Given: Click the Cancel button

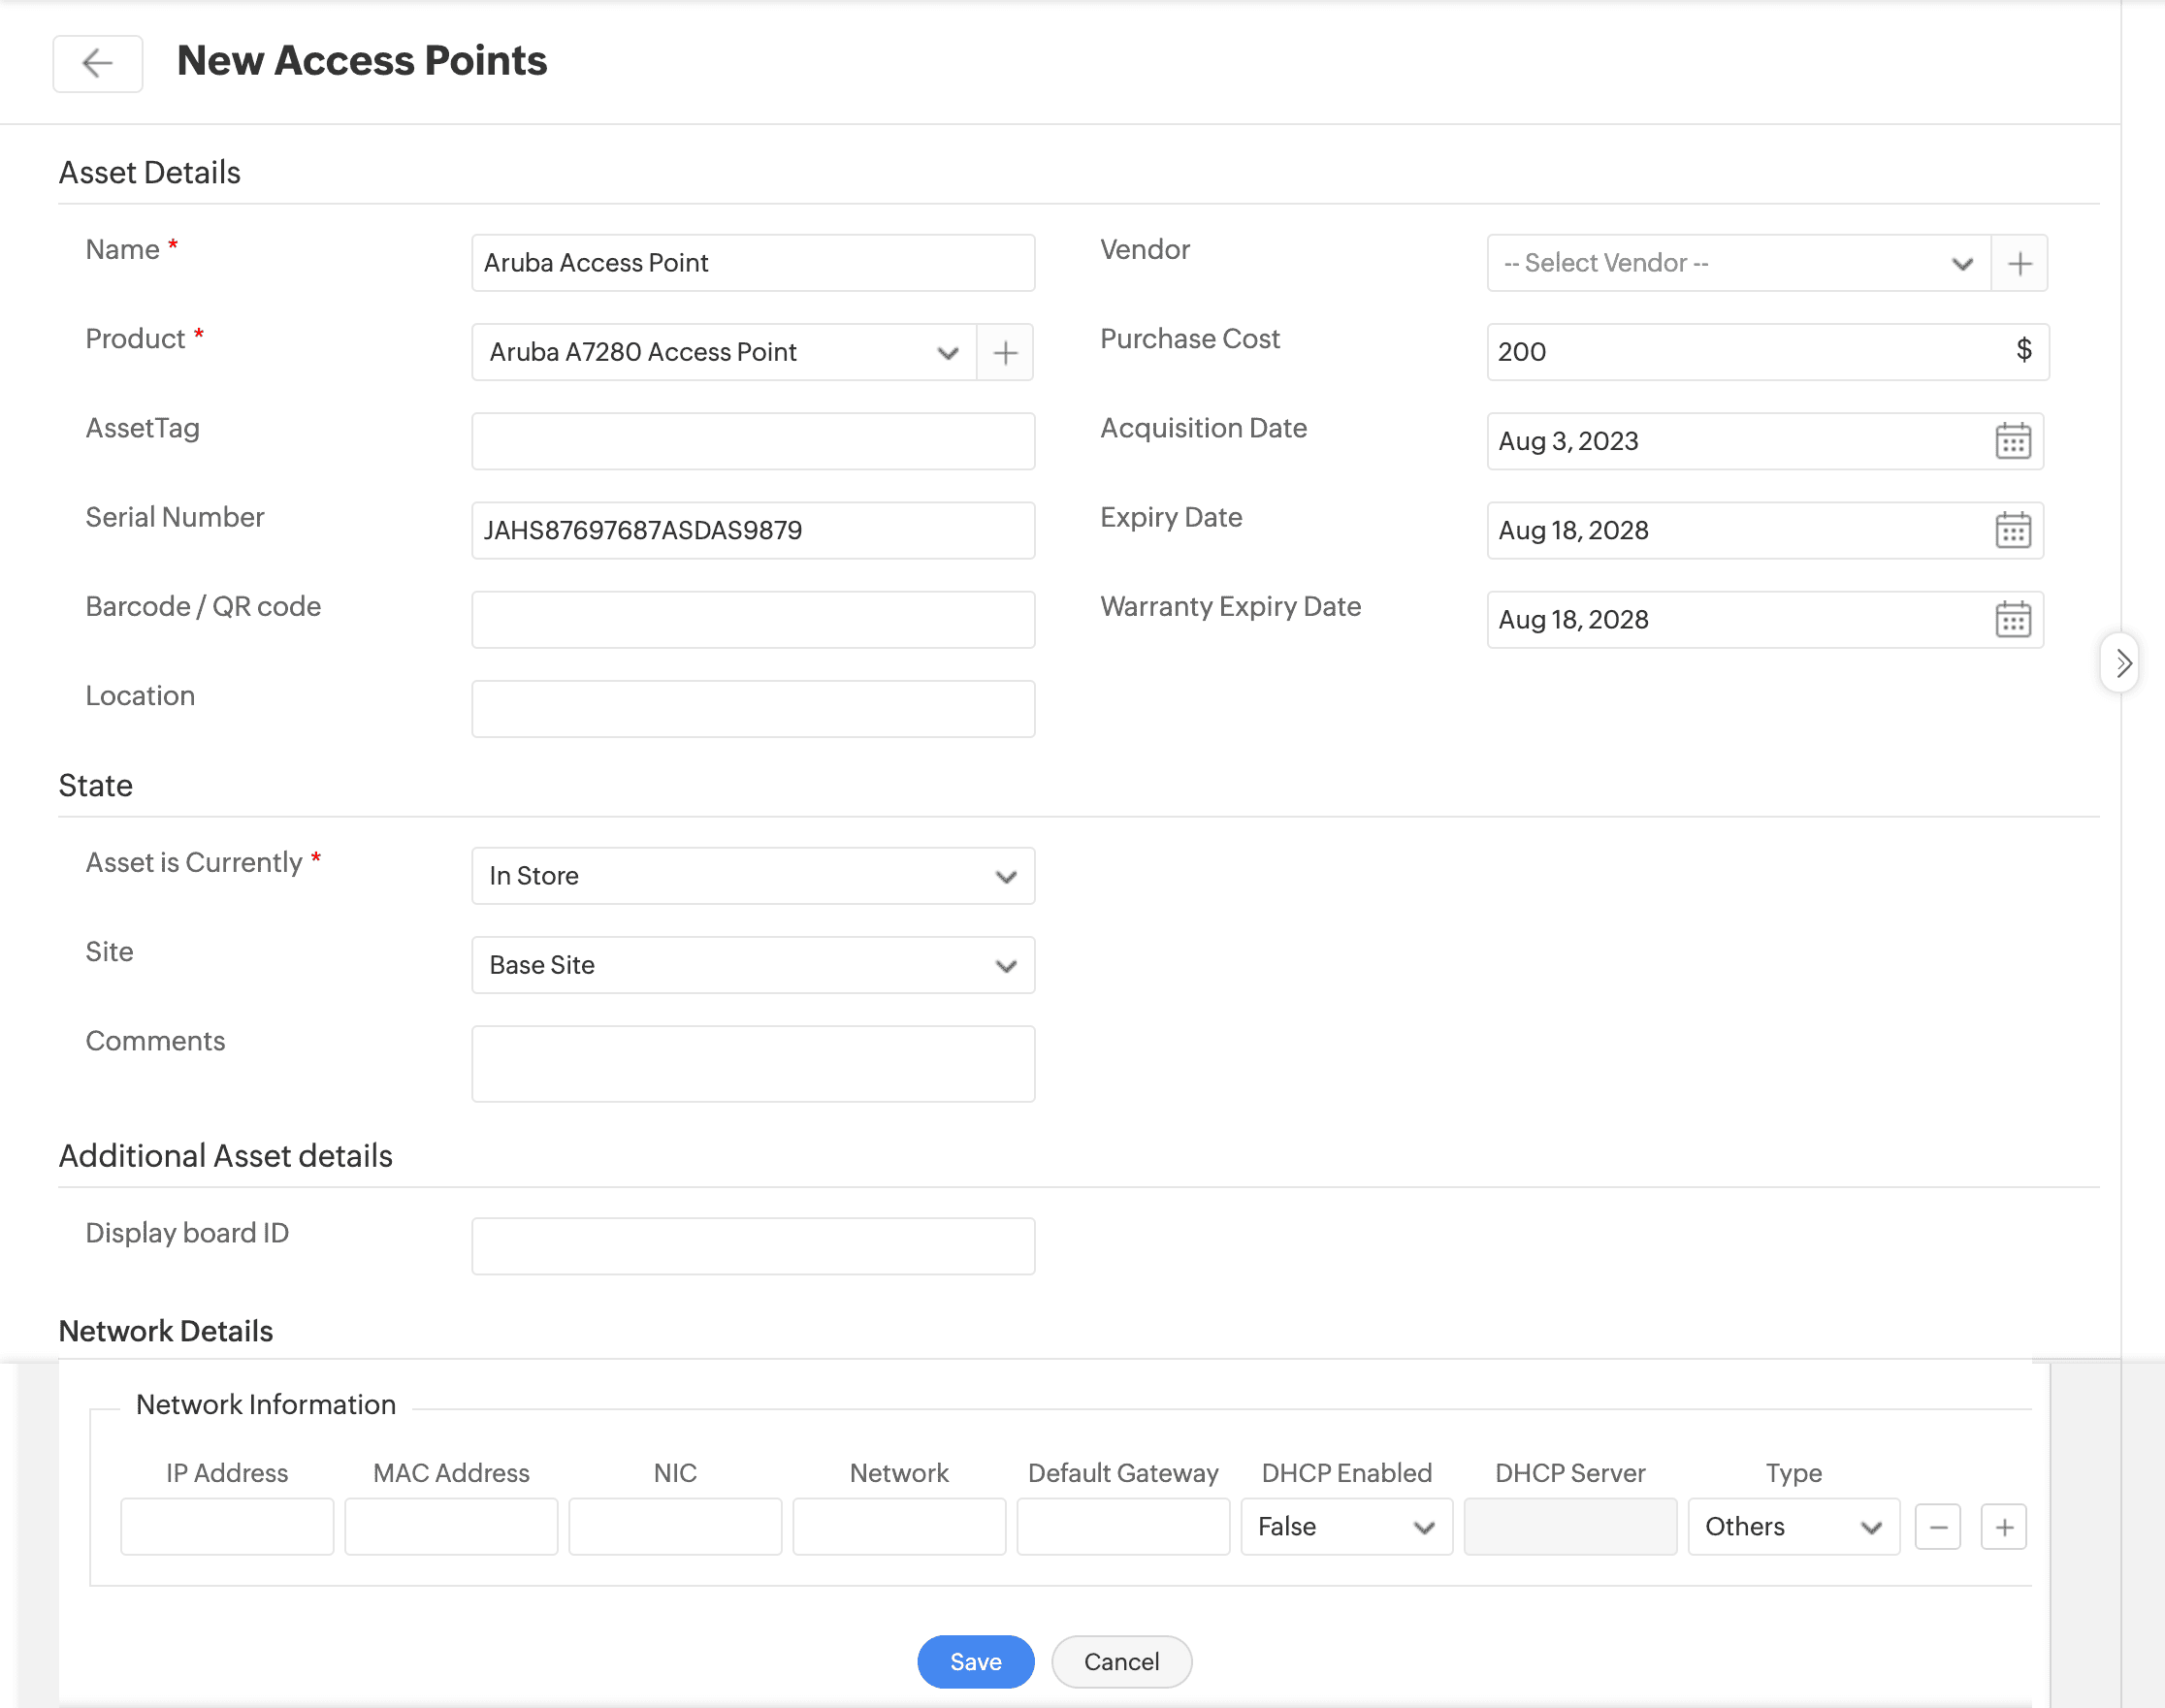Looking at the screenshot, I should (x=1121, y=1662).
